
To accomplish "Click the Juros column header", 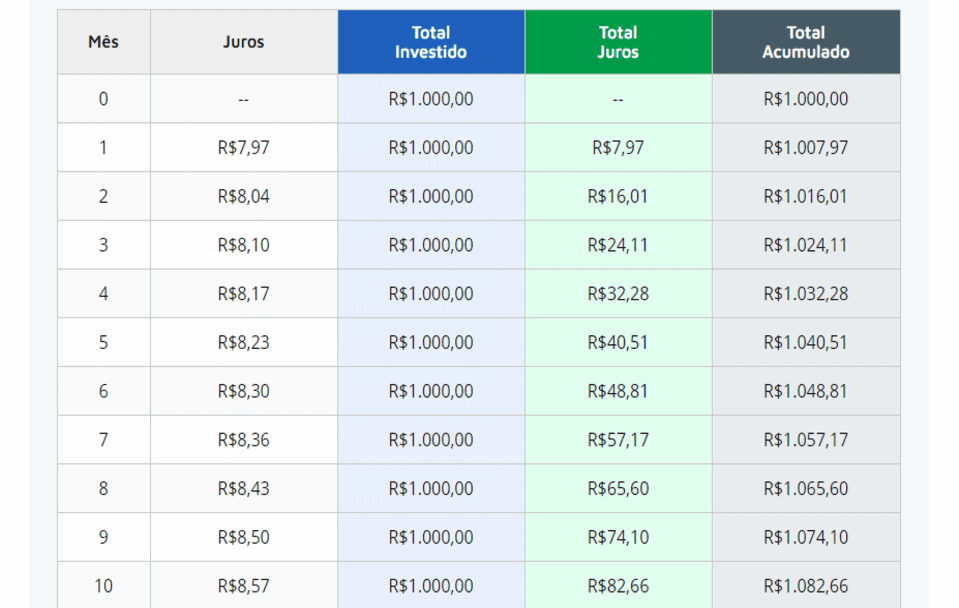I will pos(243,42).
